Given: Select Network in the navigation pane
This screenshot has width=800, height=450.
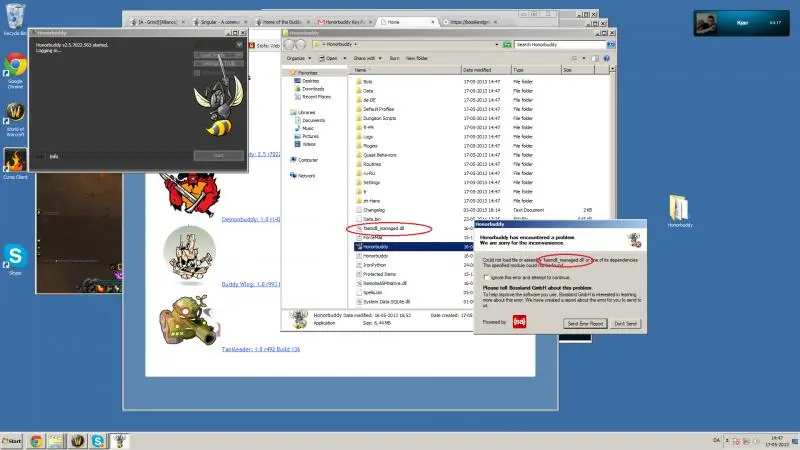Looking at the screenshot, I should [303, 176].
